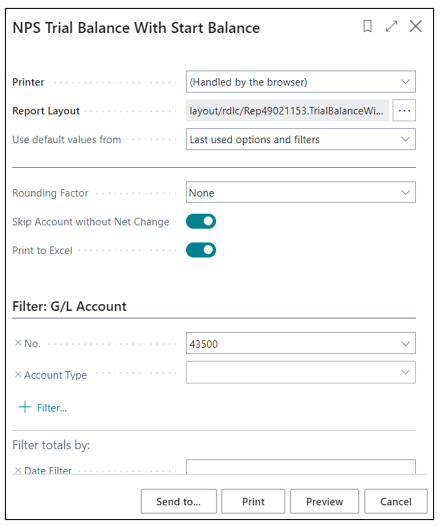The height and width of the screenshot is (526, 441).
Task: Remove the No. filter with X icon
Action: pyautogui.click(x=18, y=343)
